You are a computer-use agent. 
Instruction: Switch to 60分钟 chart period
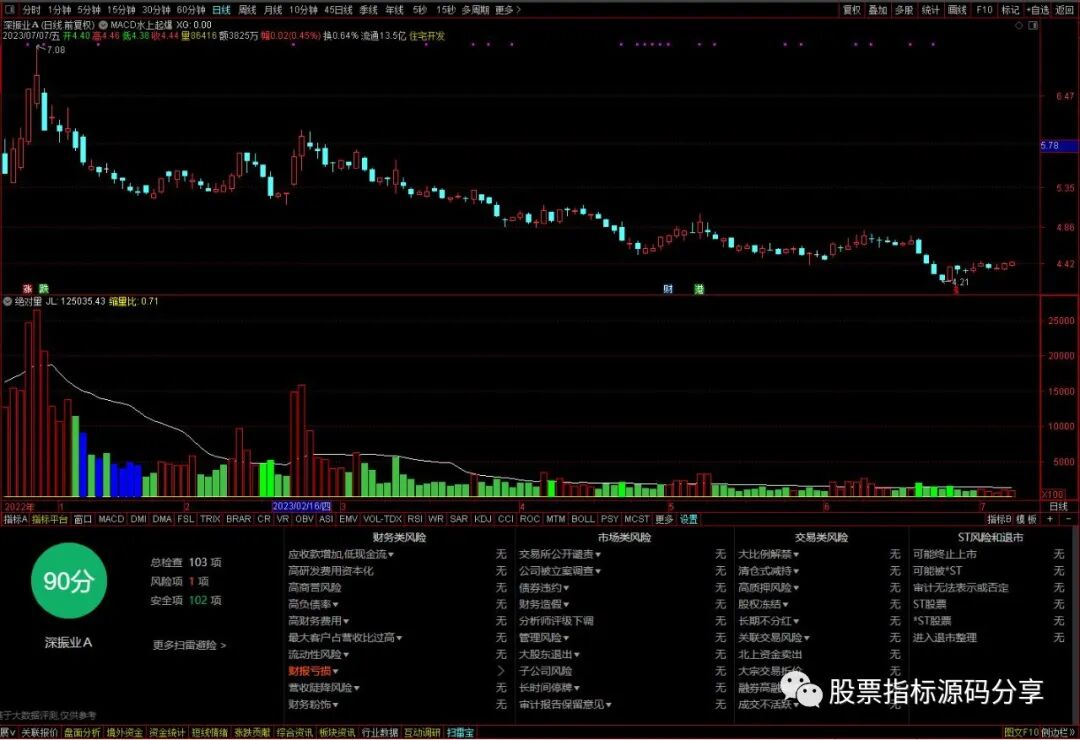[191, 10]
